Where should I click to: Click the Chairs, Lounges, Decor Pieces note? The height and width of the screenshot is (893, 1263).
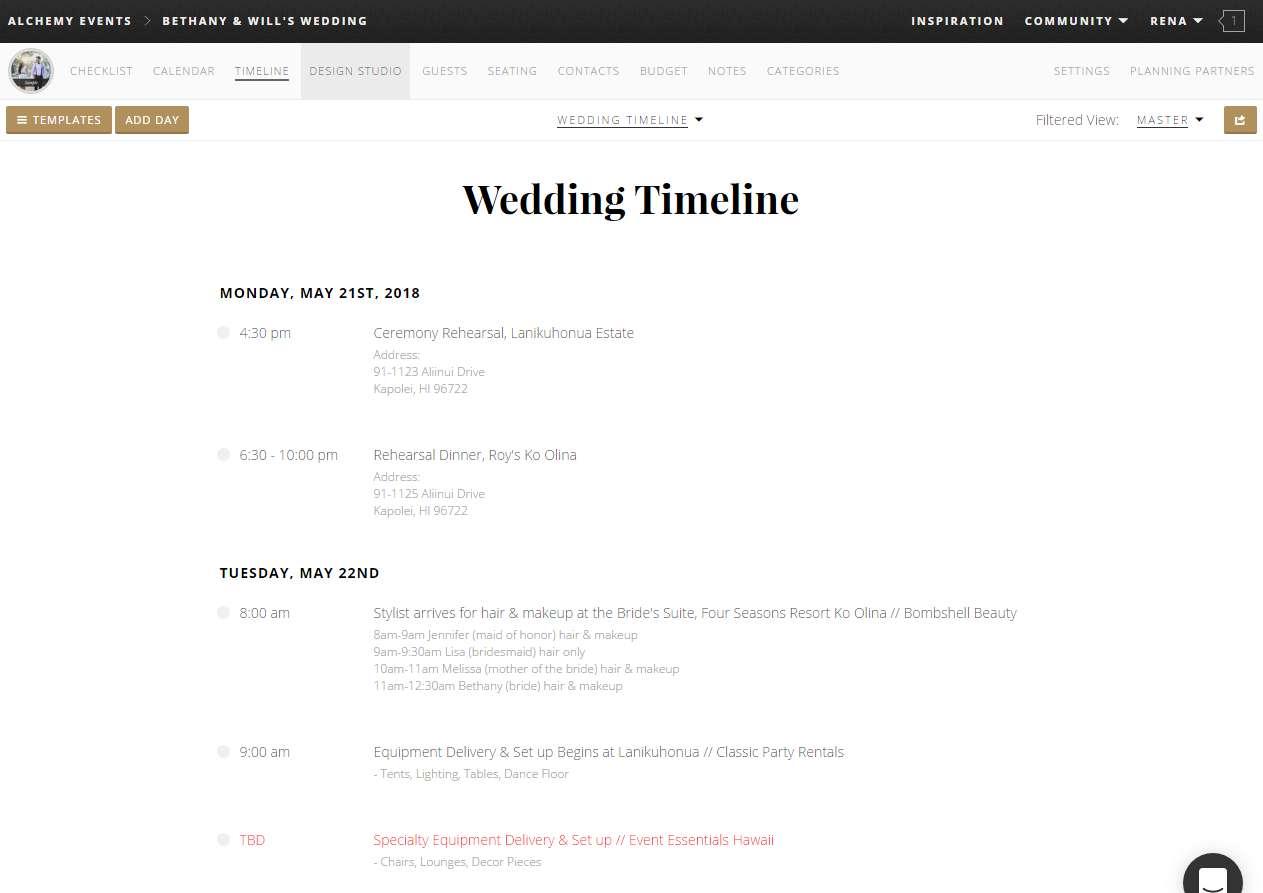[x=457, y=862]
